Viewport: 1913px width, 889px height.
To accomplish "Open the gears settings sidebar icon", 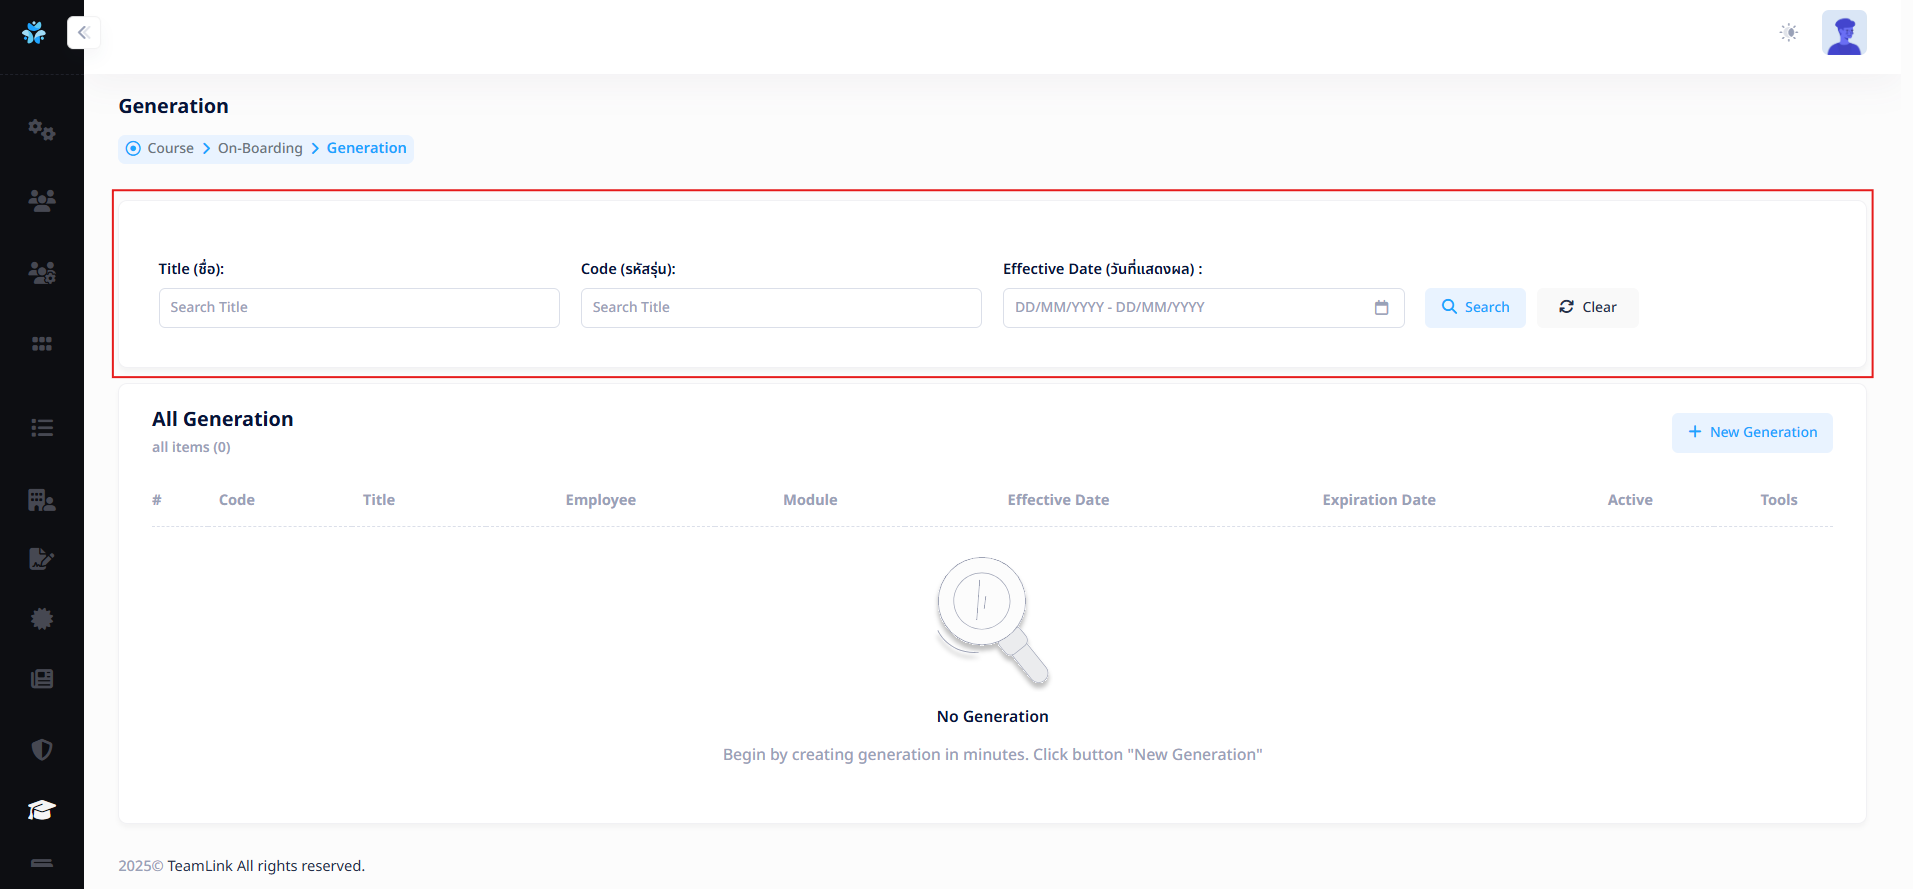I will pos(41,129).
